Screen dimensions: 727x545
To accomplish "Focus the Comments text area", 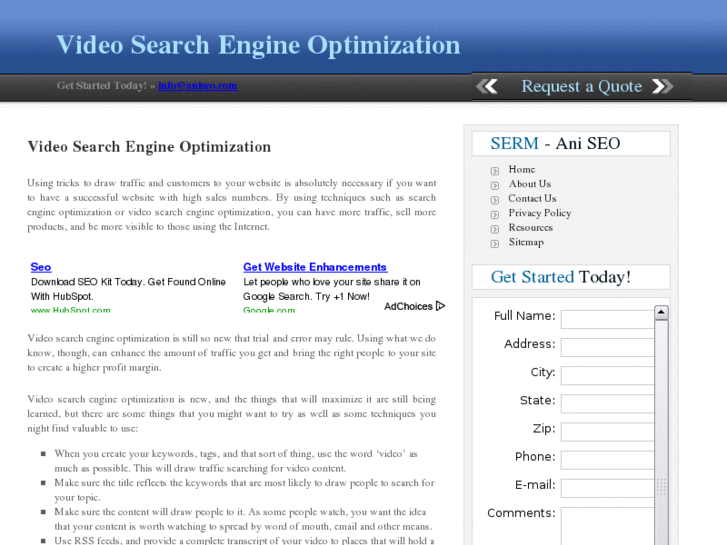I will (x=607, y=526).
